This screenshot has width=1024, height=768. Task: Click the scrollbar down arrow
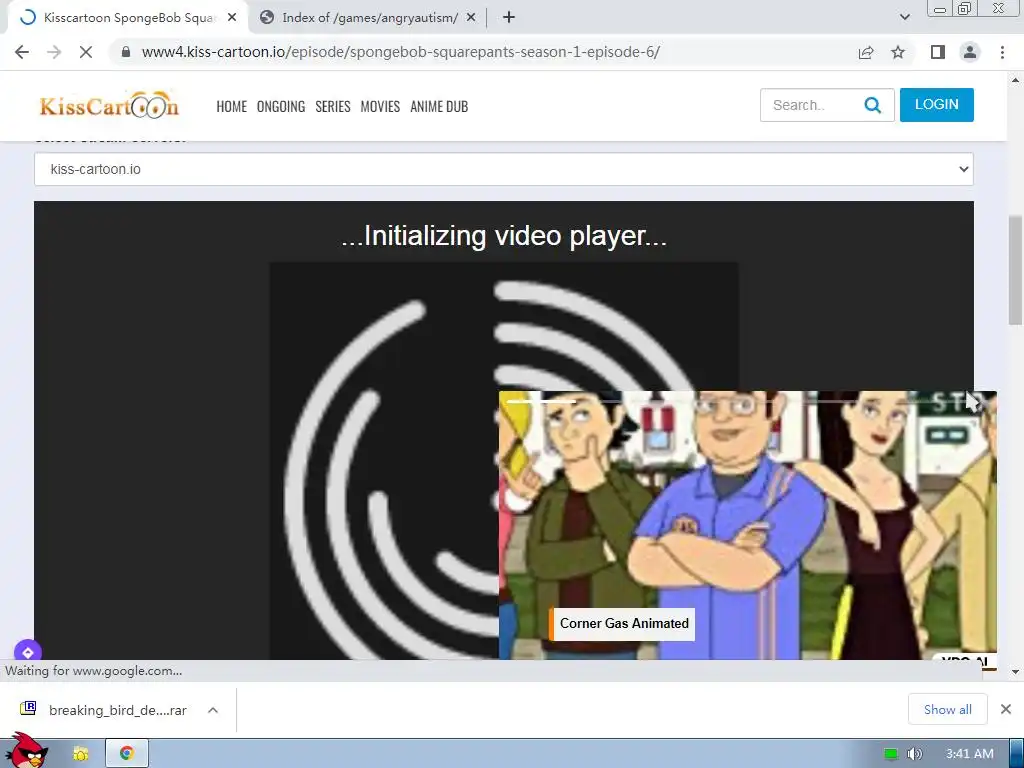pyautogui.click(x=1015, y=671)
